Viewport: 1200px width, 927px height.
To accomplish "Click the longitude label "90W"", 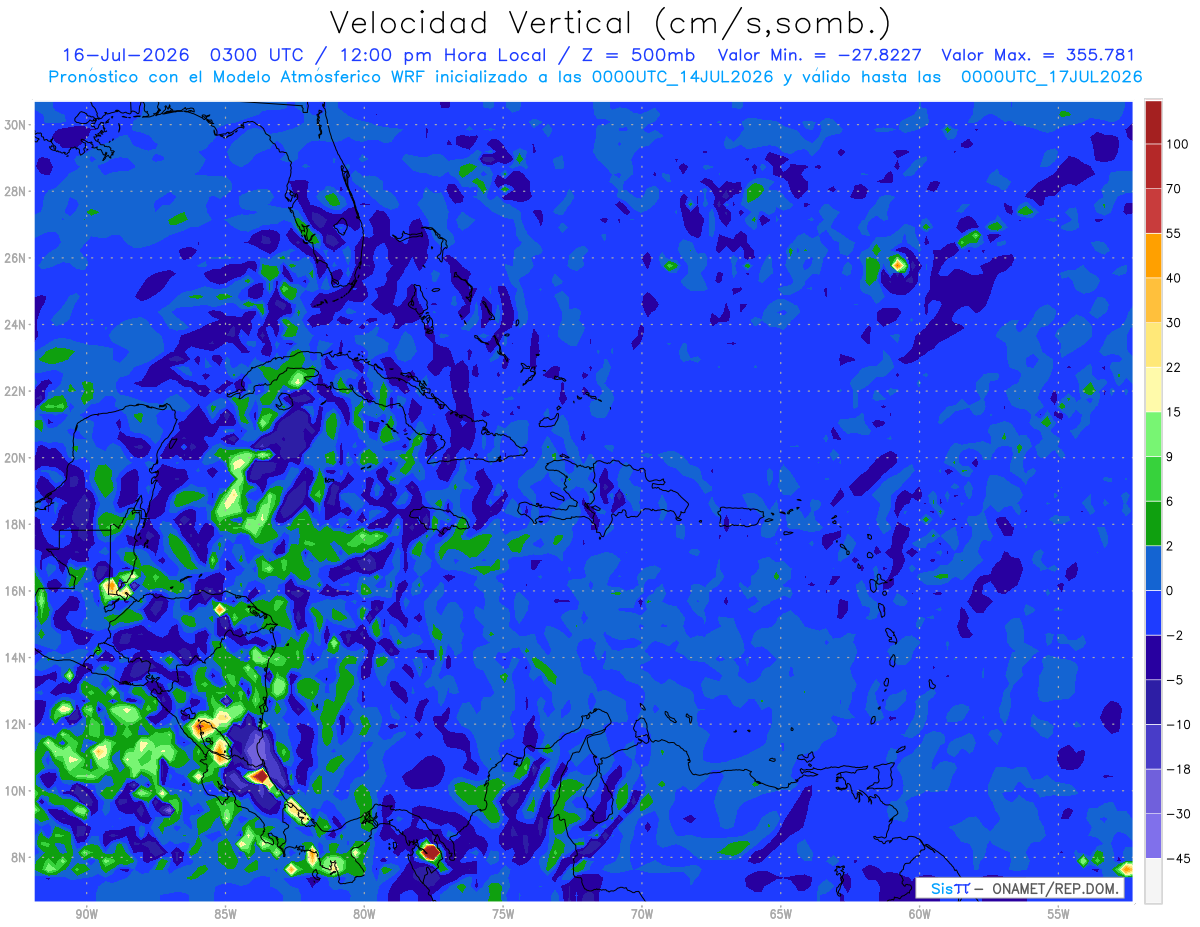I will point(86,914).
